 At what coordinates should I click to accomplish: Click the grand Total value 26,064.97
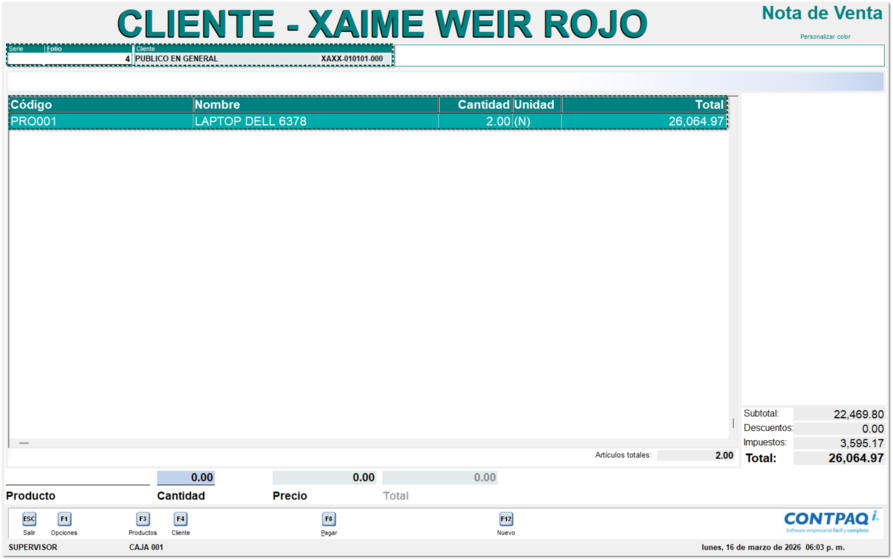pyautogui.click(x=839, y=458)
